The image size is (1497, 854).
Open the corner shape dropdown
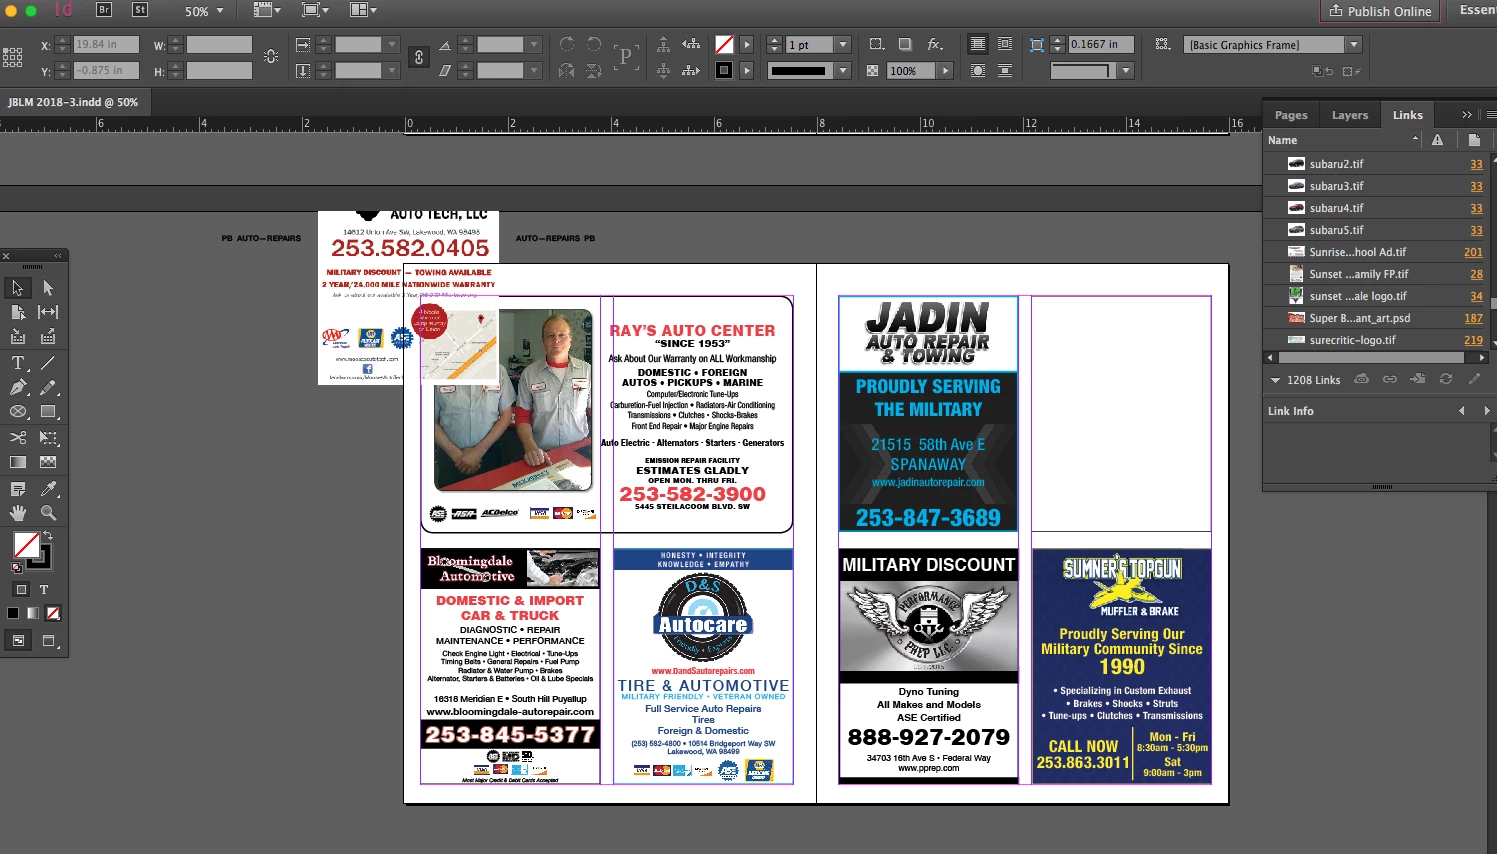coord(1126,71)
